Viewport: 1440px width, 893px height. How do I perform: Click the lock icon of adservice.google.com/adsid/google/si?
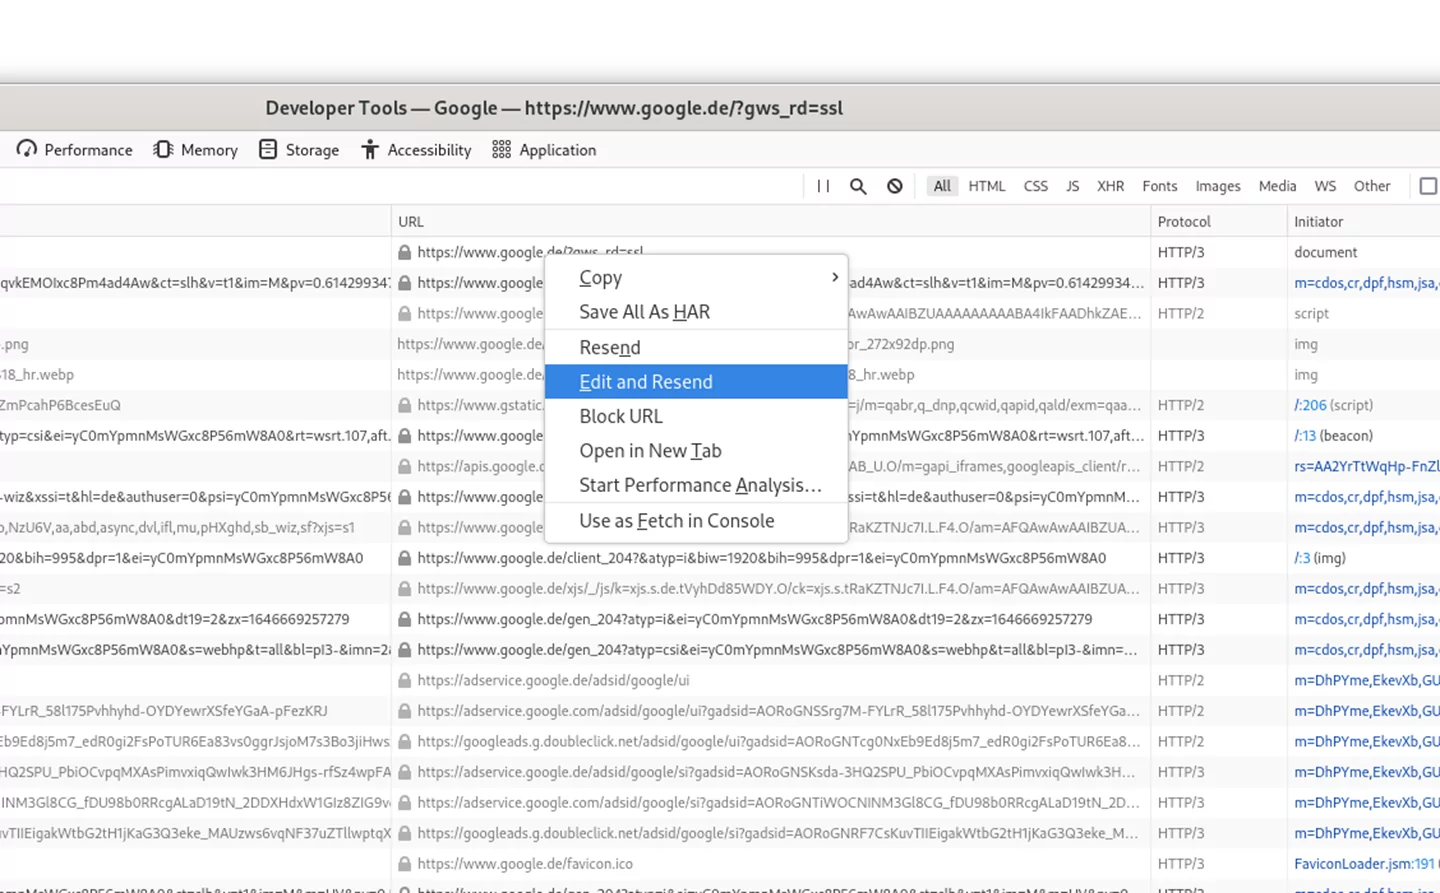point(405,803)
